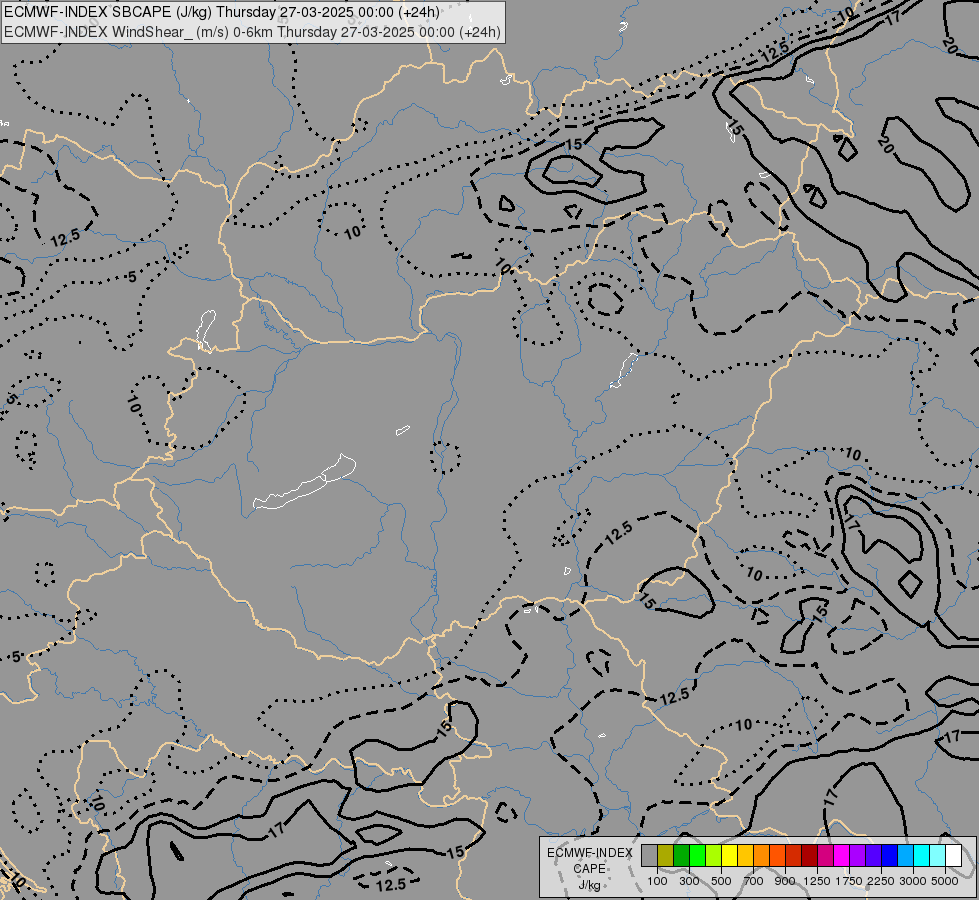
Task: Click the legend title 'ECMWF-INDEX CAPE J/kg'
Action: [x=590, y=869]
